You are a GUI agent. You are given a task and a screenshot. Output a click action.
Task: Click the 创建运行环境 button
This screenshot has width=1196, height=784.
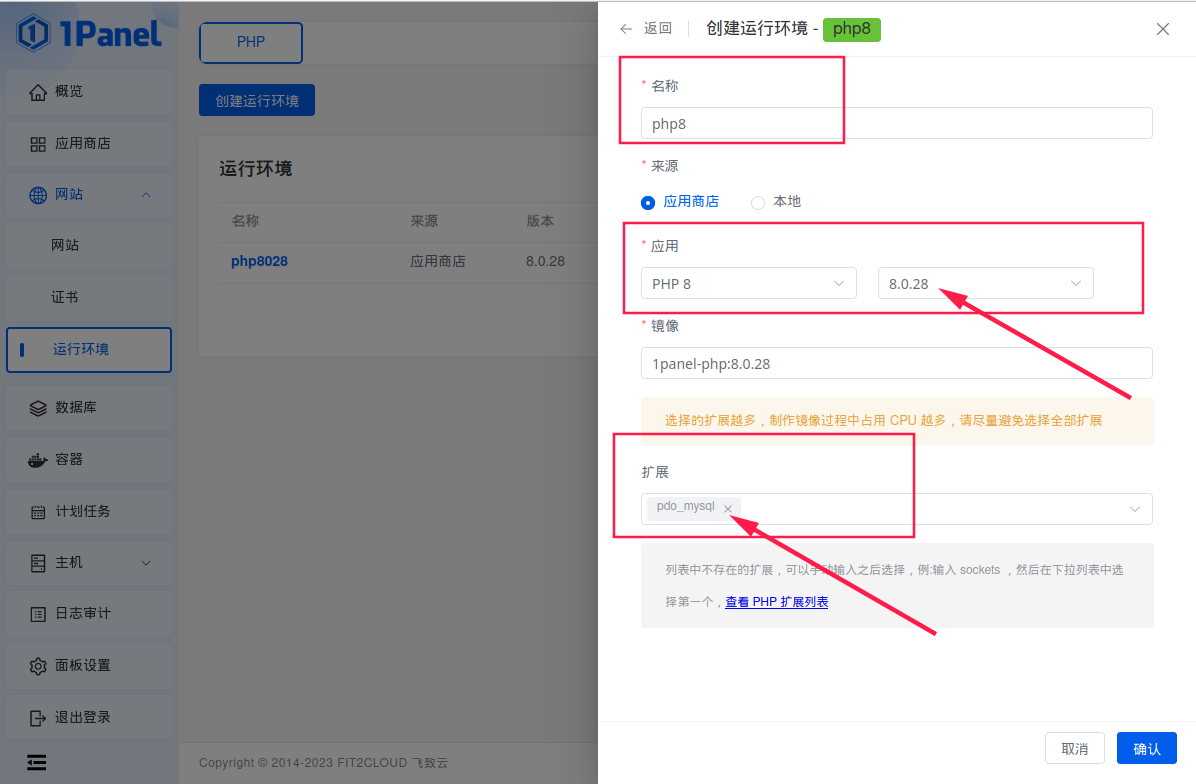pos(257,101)
